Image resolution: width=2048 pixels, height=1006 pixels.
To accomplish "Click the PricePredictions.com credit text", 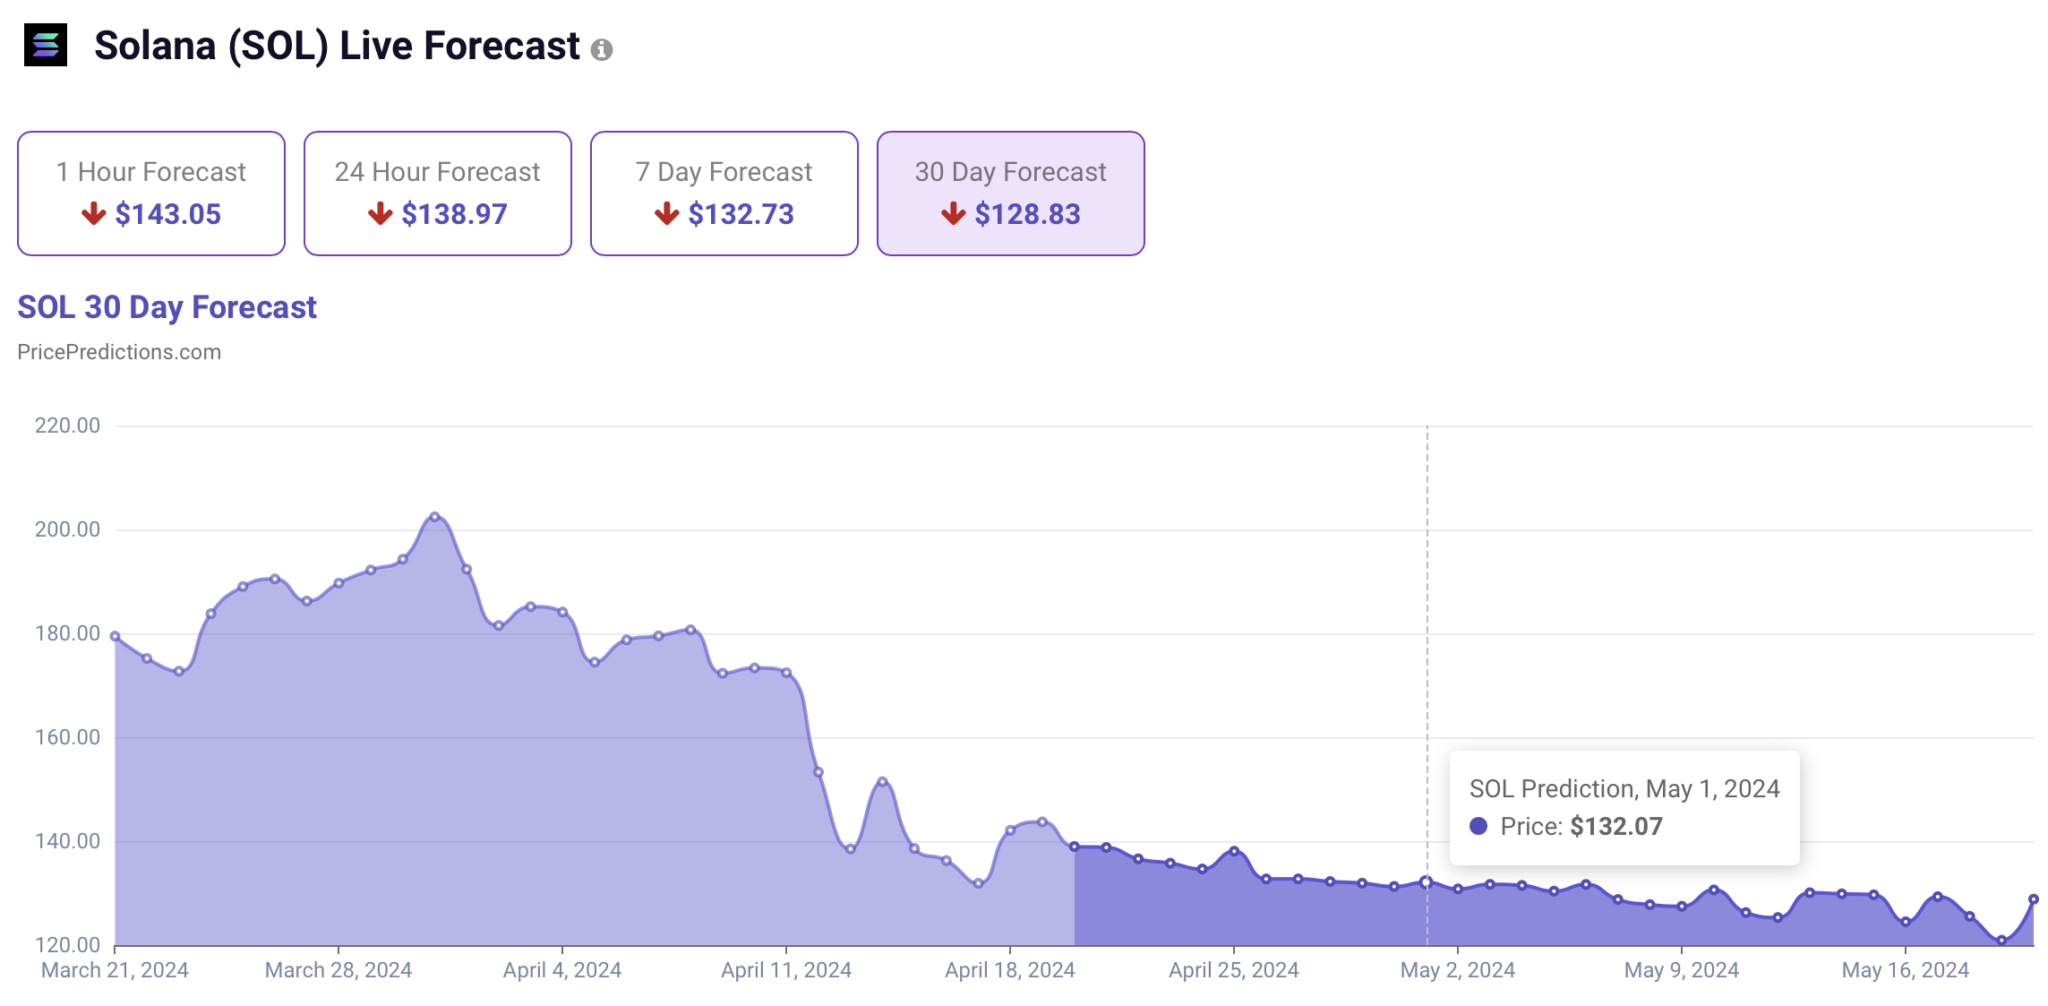I will click(x=119, y=352).
